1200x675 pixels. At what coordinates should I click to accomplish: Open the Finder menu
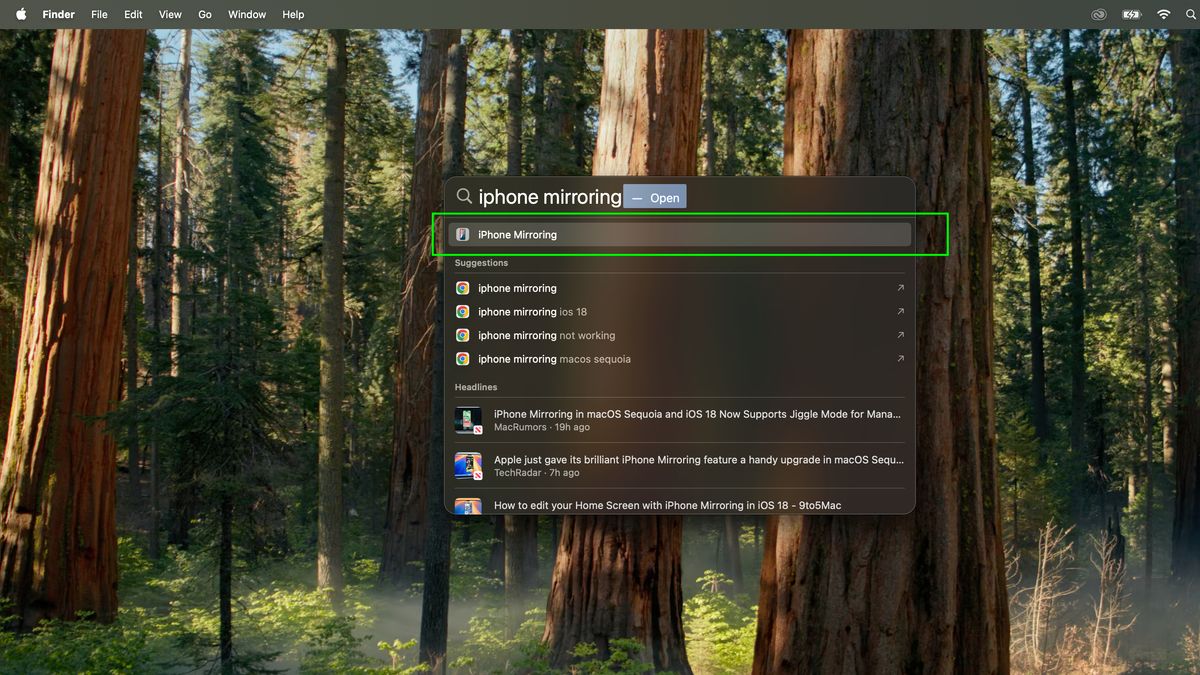coord(59,15)
